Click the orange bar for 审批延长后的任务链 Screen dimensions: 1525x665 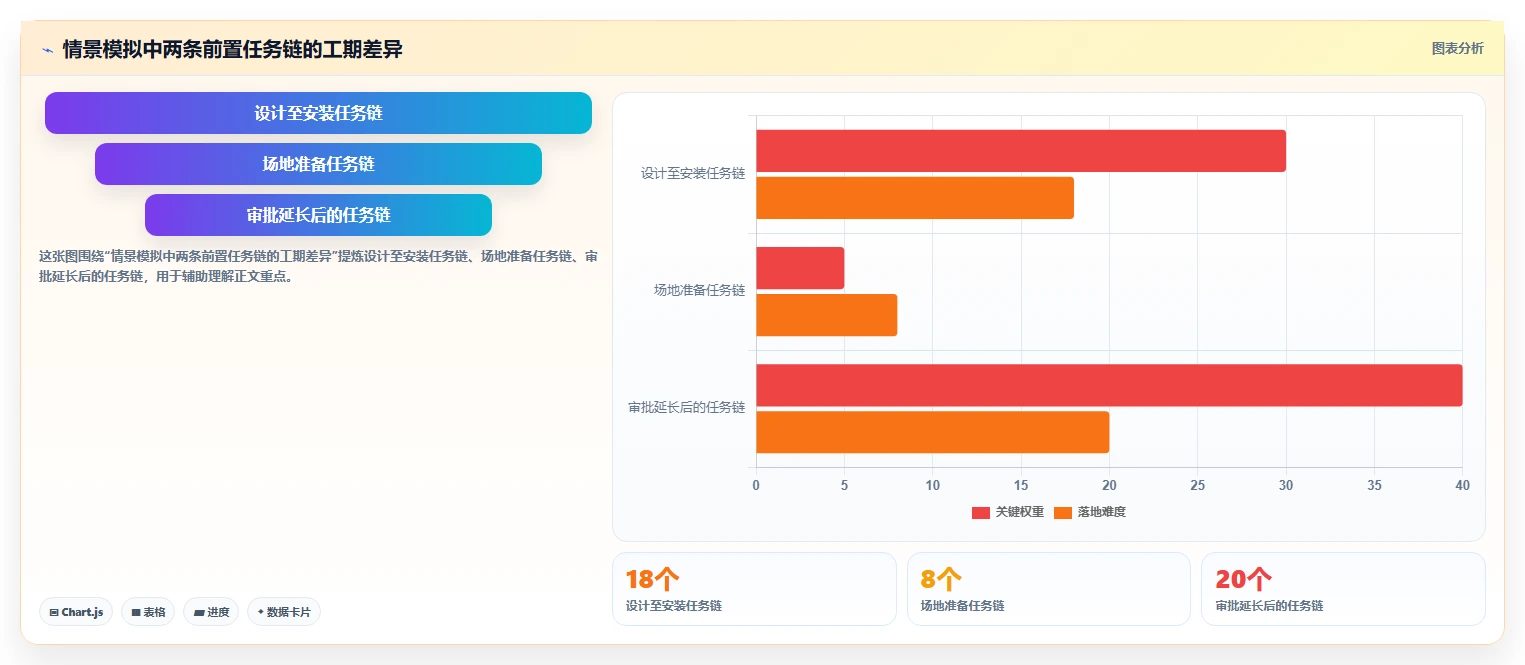point(933,432)
